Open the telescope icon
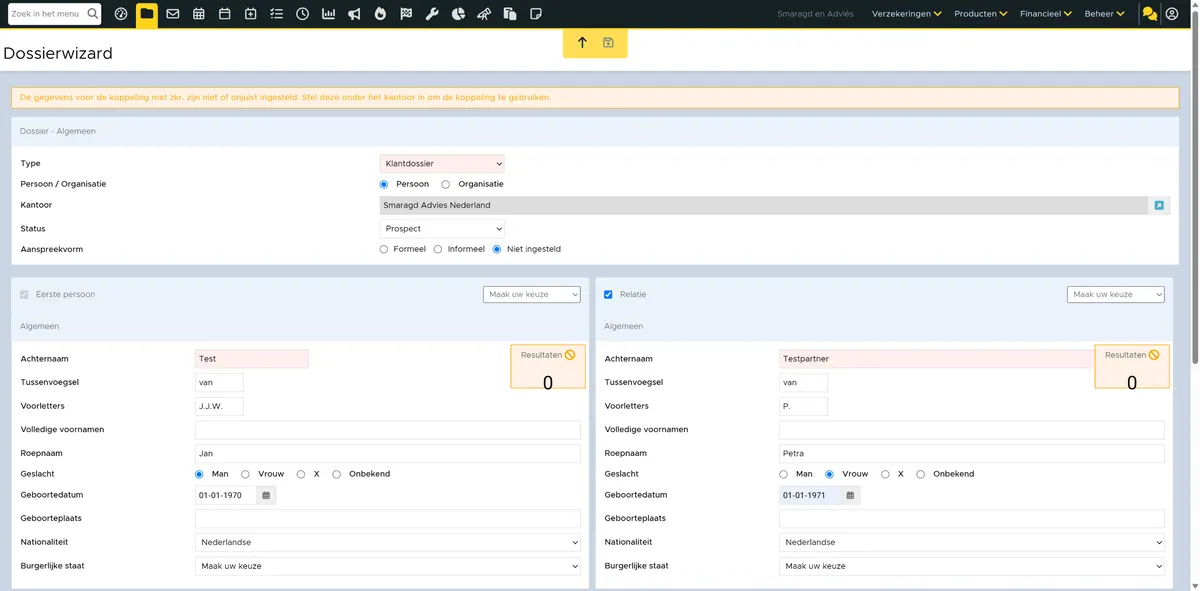Viewport: 1200px width, 591px height. 484,14
